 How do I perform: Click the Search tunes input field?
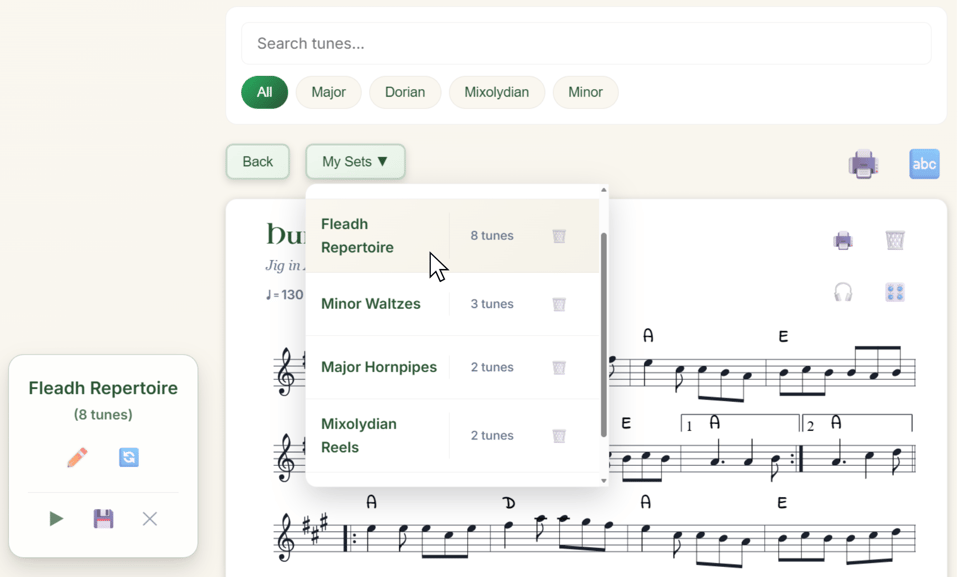pos(586,44)
